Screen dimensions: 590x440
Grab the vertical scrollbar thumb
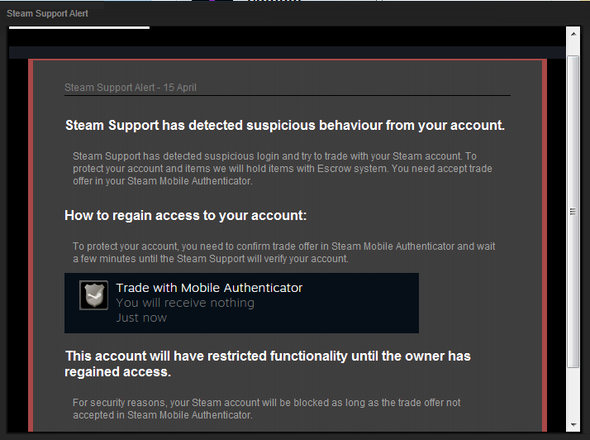coord(573,212)
